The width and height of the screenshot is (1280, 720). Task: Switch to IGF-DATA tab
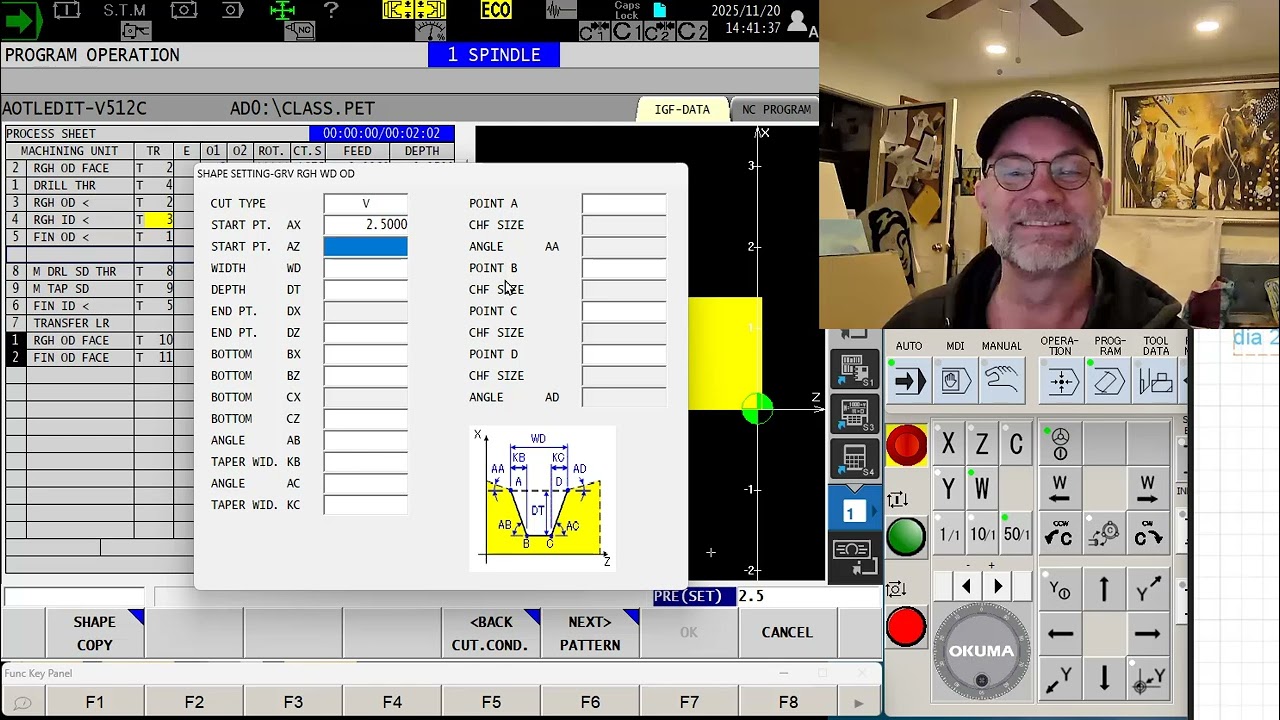682,109
